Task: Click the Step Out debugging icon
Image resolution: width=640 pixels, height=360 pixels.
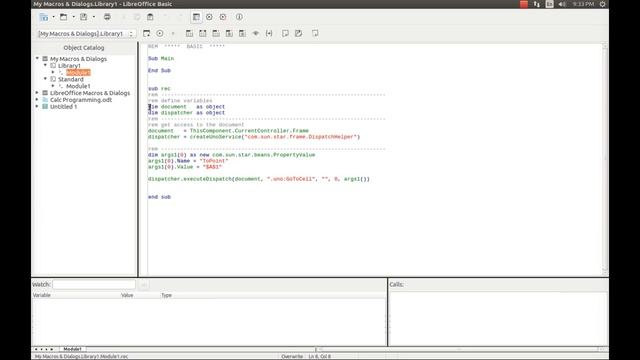Action: (x=216, y=33)
